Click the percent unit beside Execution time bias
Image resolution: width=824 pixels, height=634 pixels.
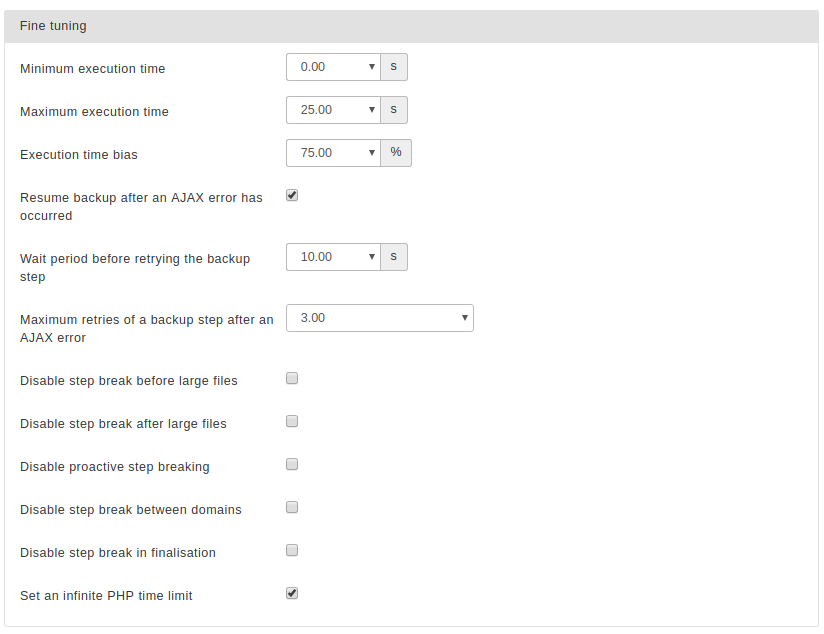396,153
